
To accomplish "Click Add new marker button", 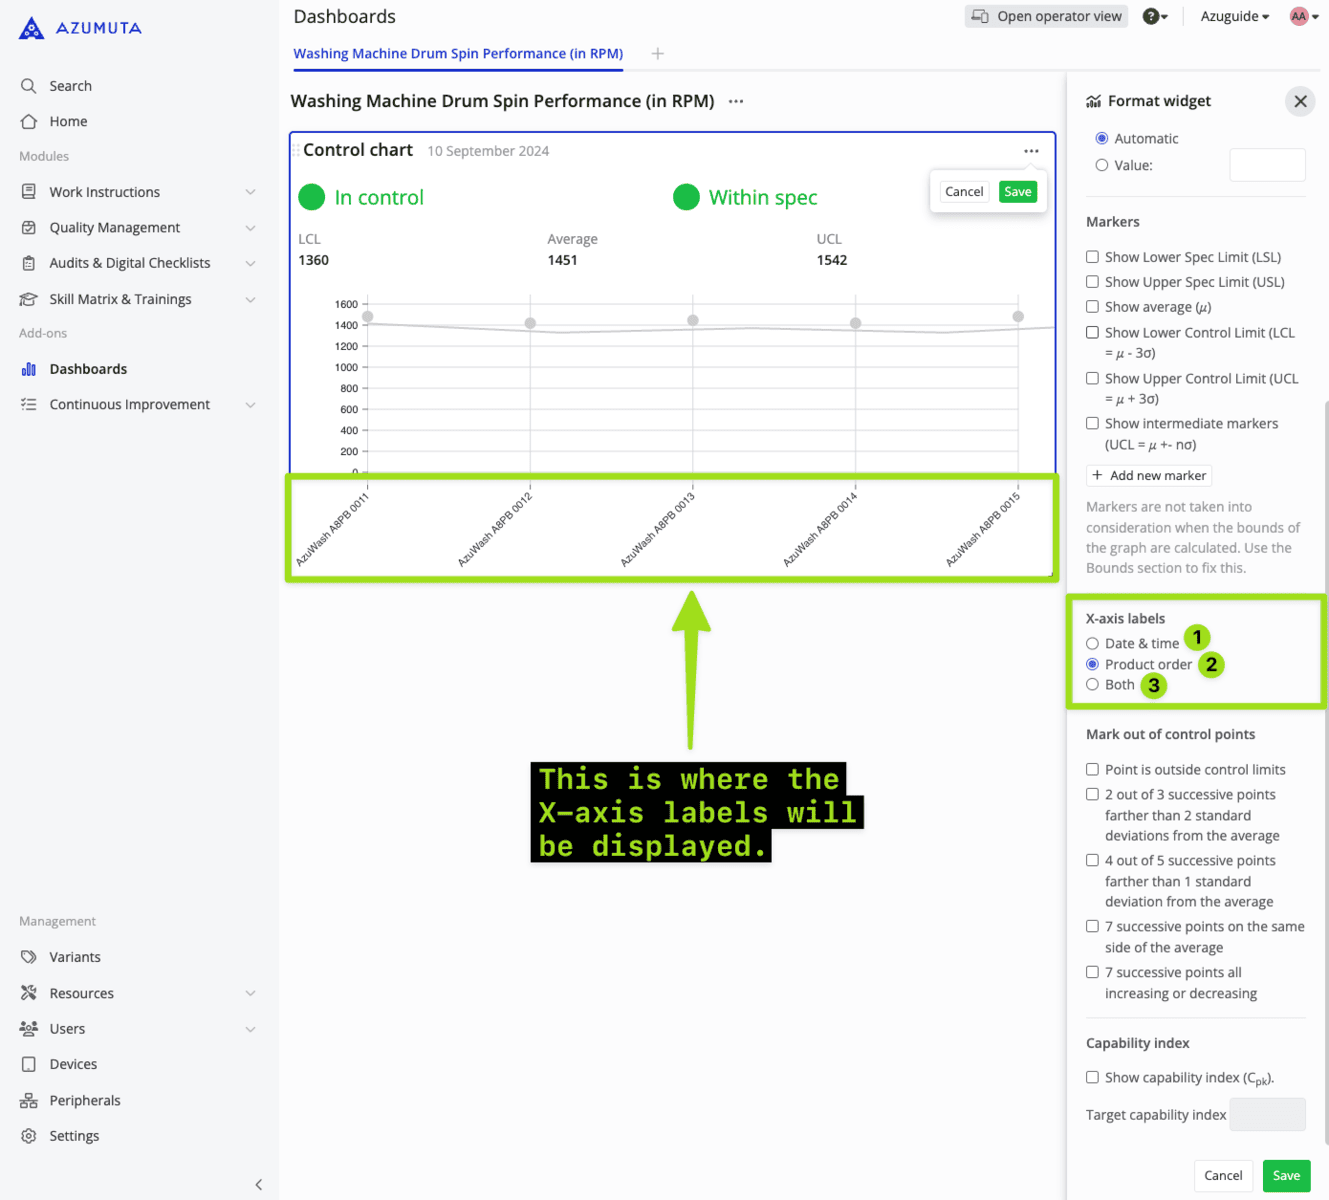I will point(1149,476).
